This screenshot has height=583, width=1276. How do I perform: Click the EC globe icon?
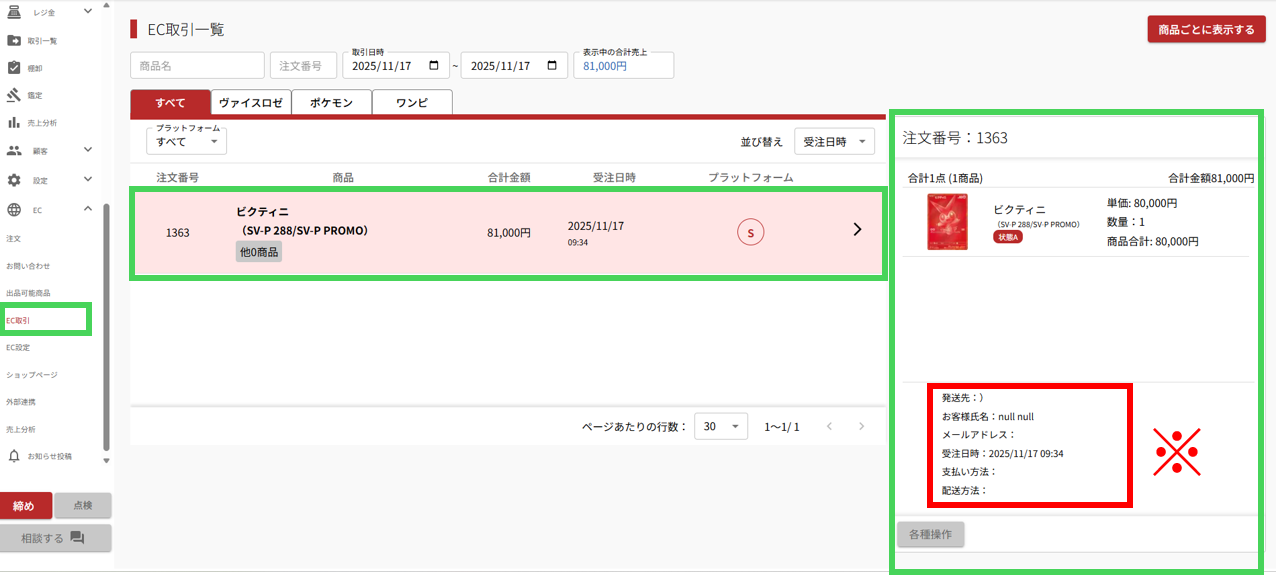point(14,210)
